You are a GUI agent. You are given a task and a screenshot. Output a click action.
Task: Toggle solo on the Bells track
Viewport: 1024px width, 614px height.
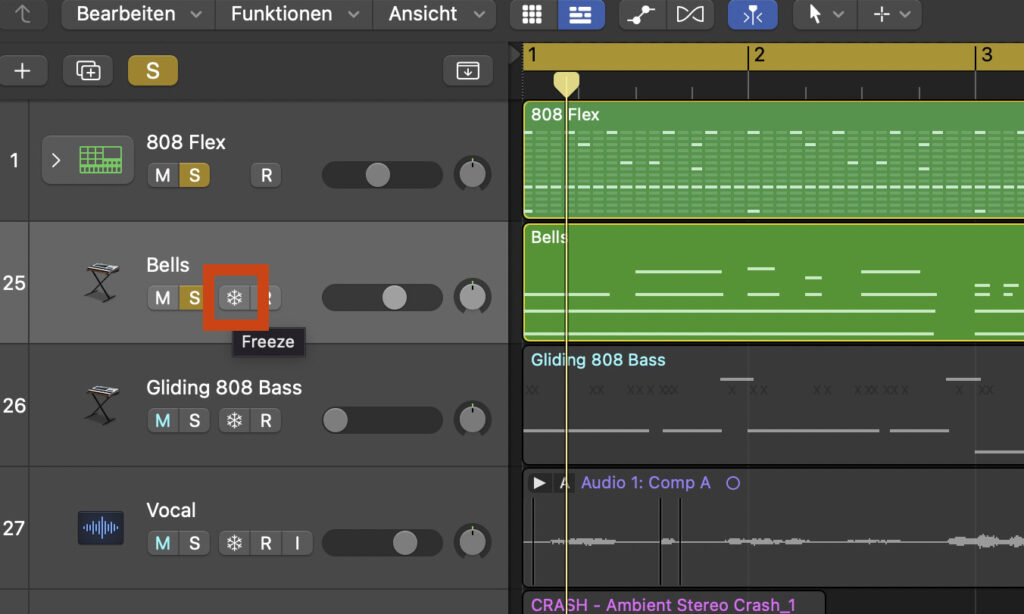point(194,298)
